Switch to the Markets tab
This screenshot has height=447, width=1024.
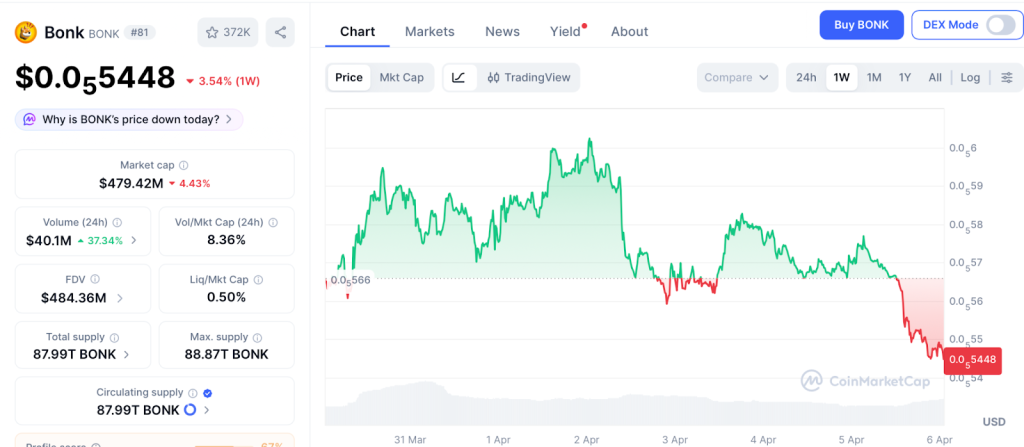[x=429, y=31]
